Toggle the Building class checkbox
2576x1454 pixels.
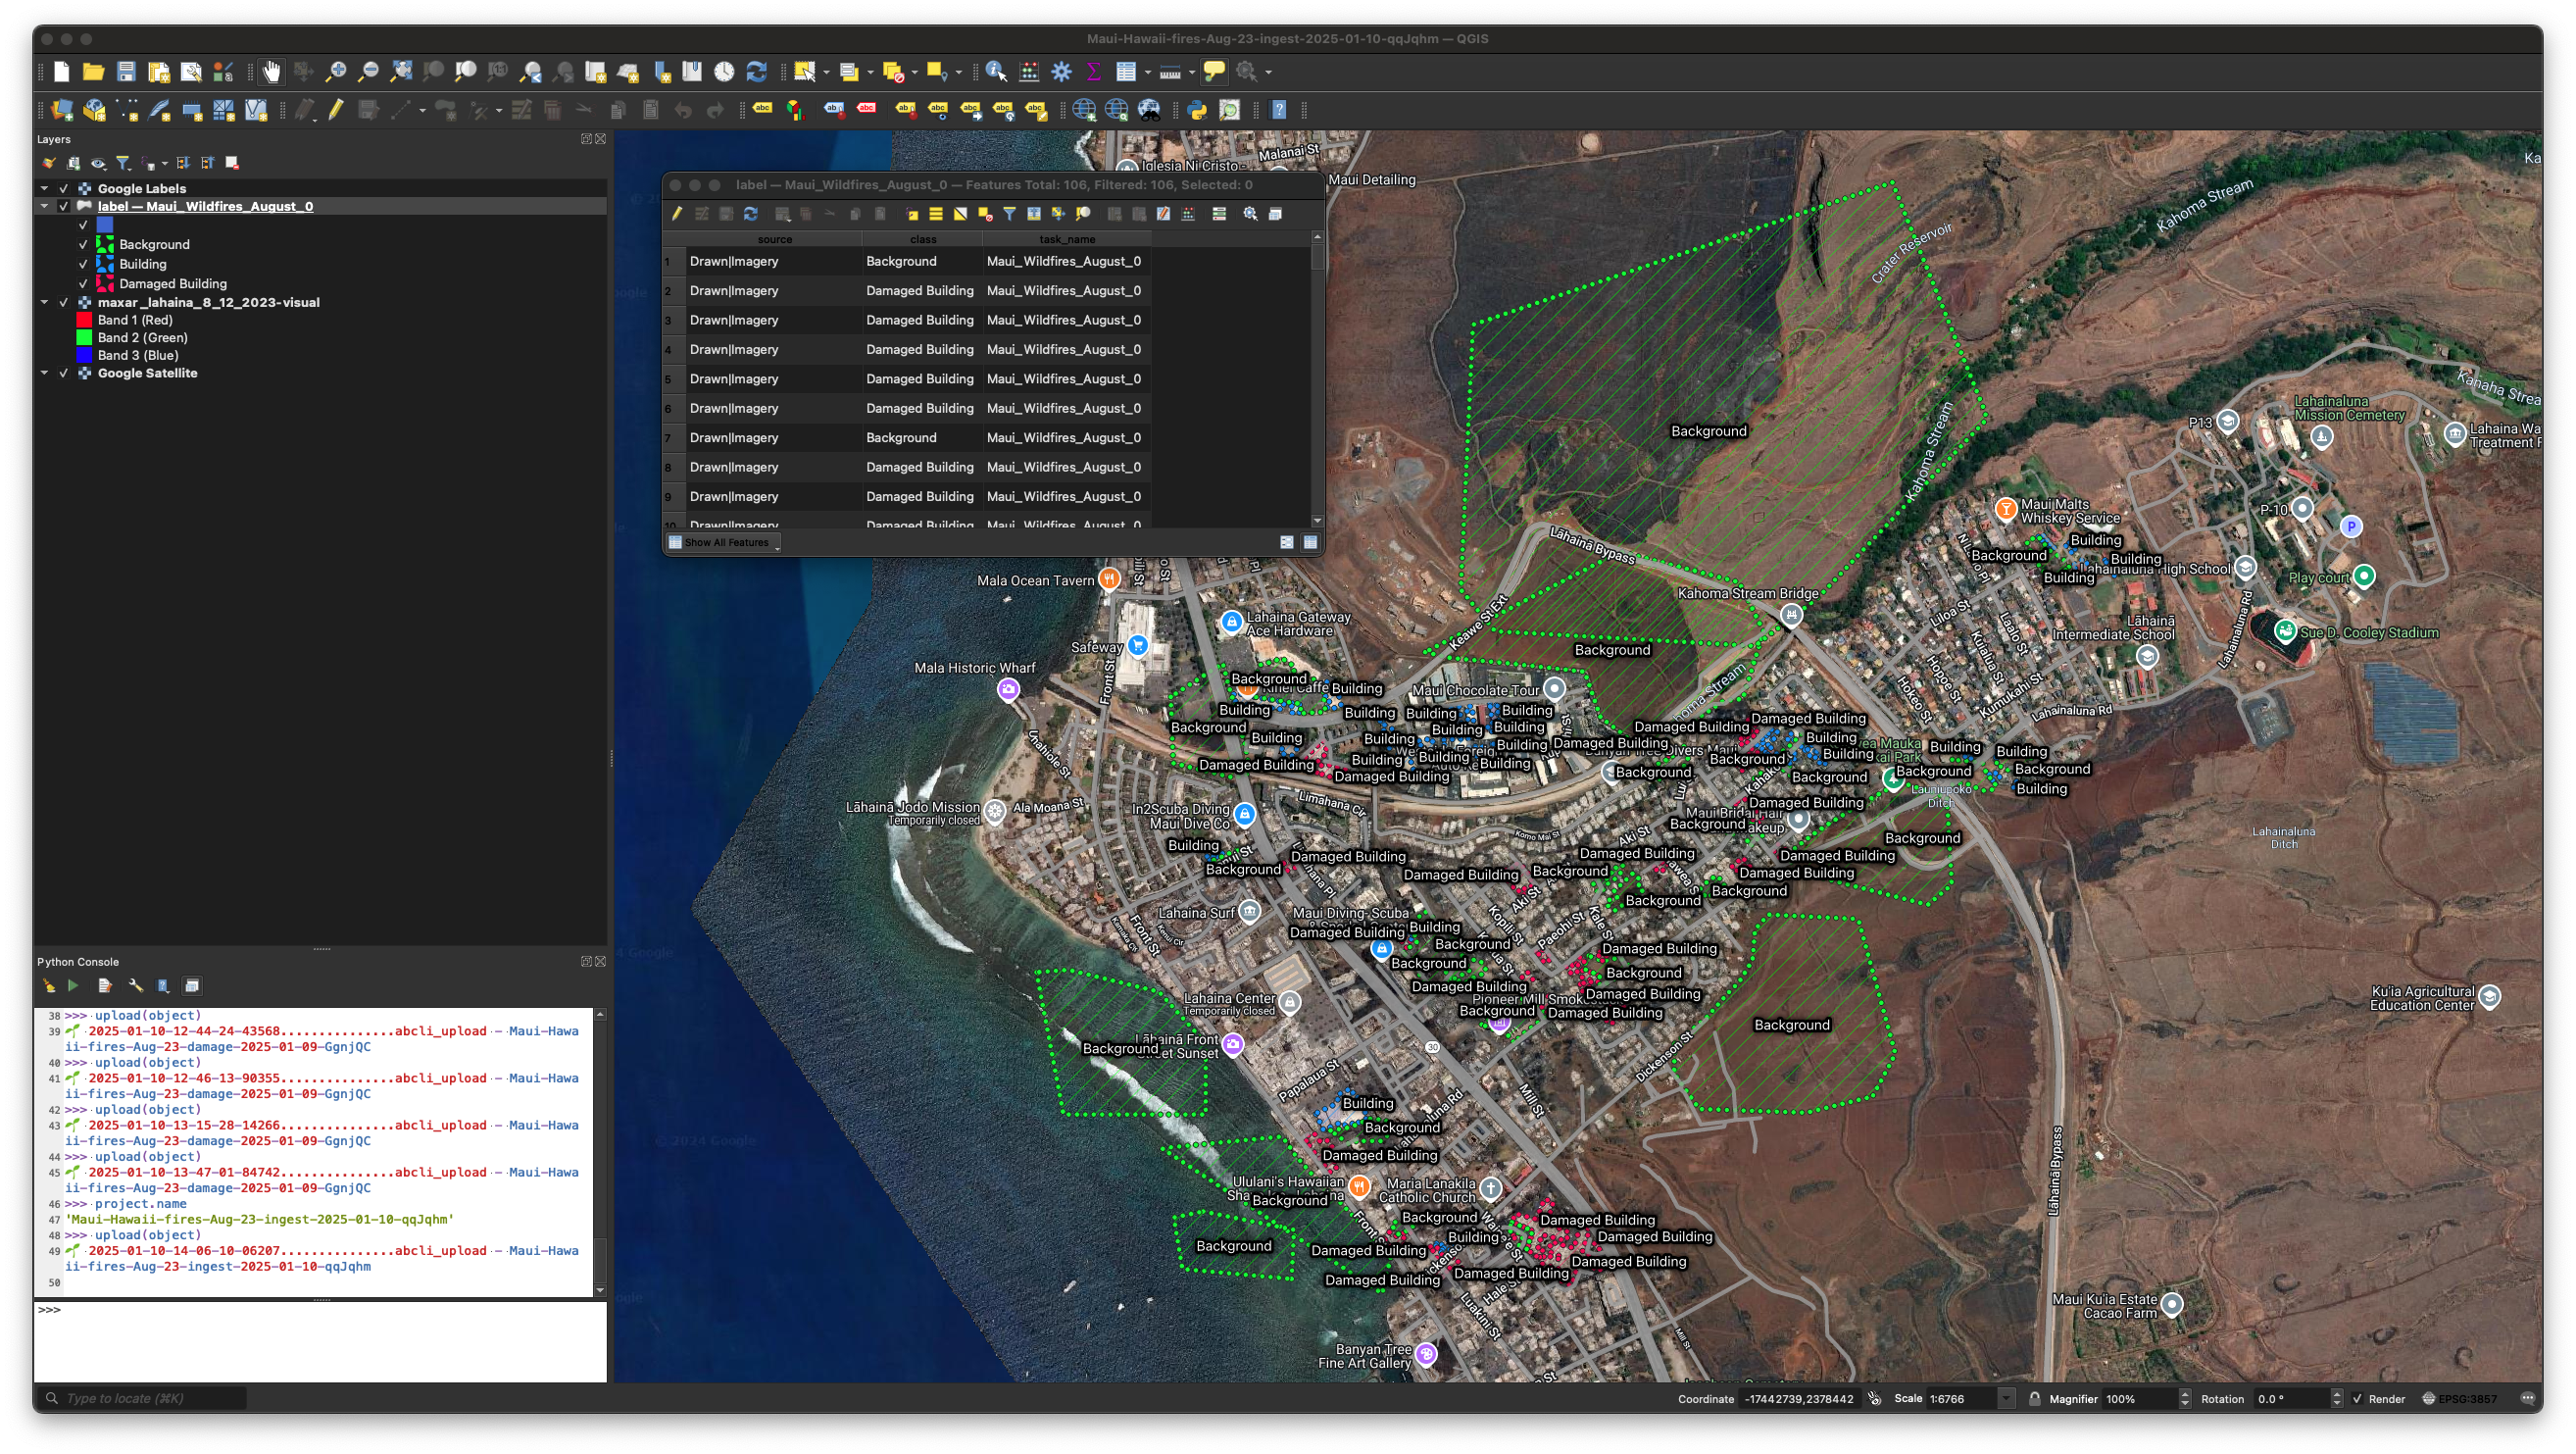84,265
